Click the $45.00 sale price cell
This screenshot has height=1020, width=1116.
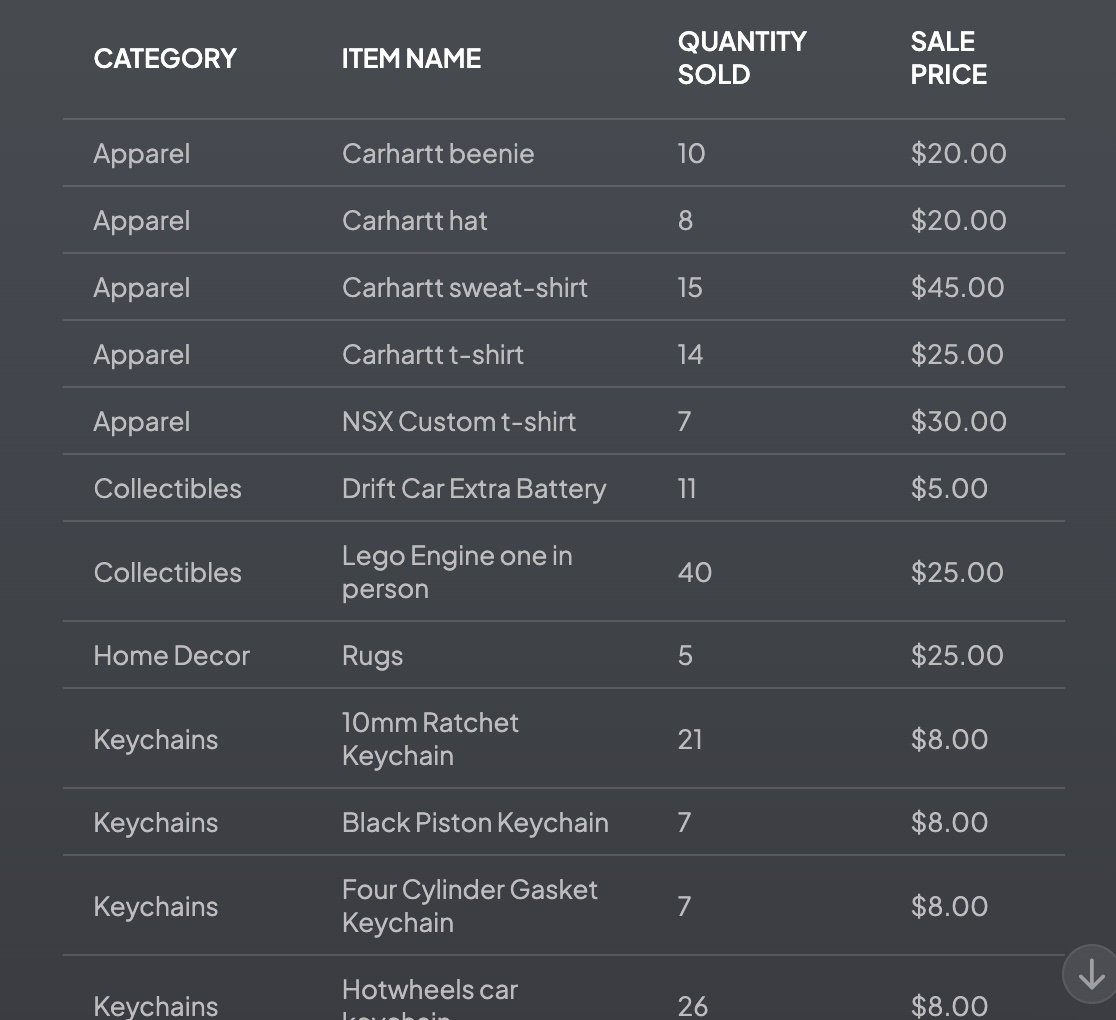tap(957, 288)
